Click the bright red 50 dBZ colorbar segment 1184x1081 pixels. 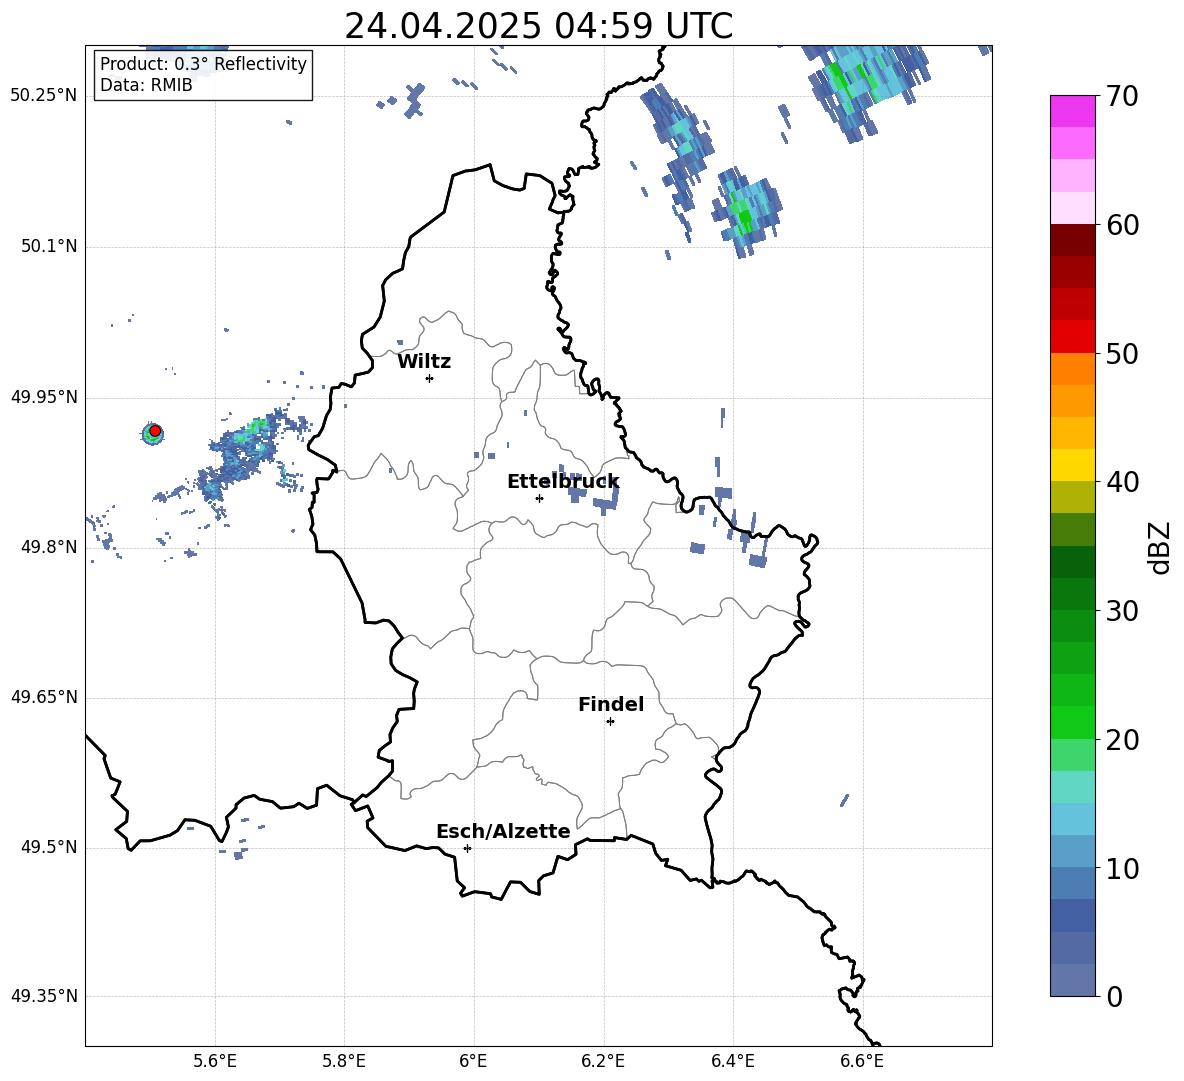(1072, 337)
